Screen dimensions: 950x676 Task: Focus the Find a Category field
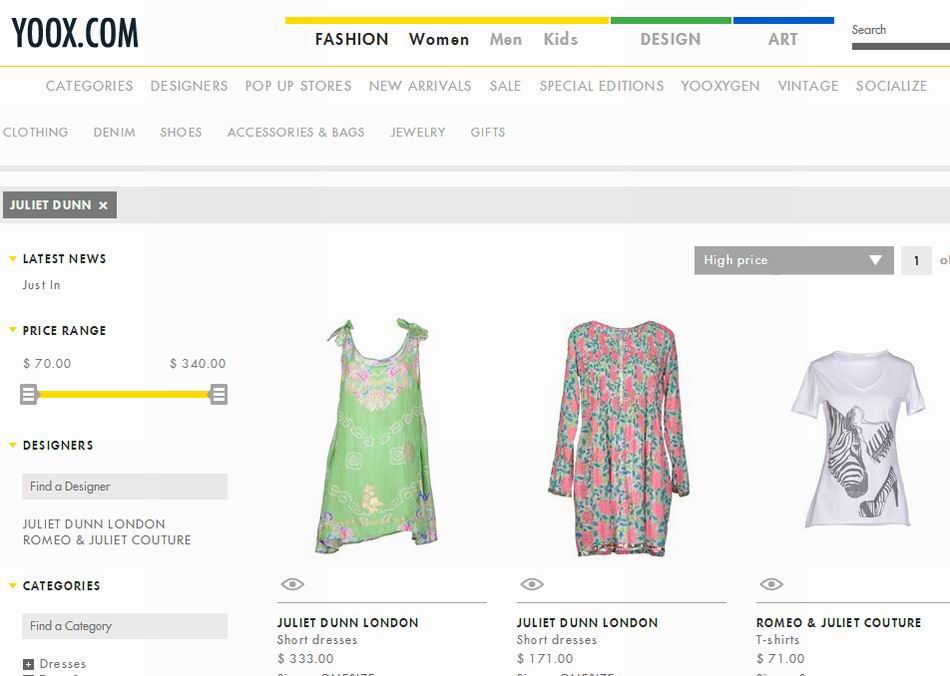click(125, 626)
